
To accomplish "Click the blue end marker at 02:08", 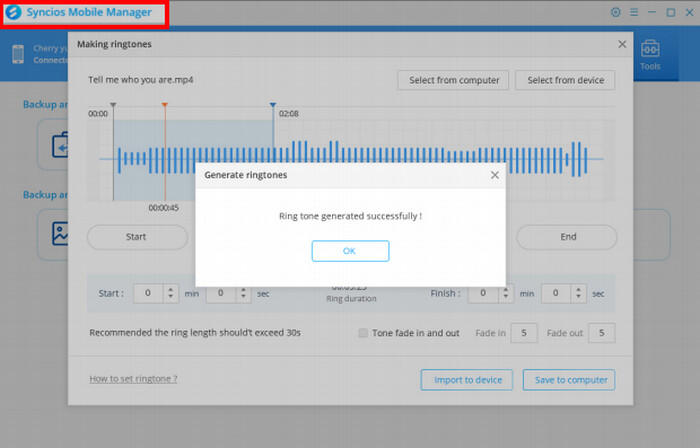I will point(272,105).
